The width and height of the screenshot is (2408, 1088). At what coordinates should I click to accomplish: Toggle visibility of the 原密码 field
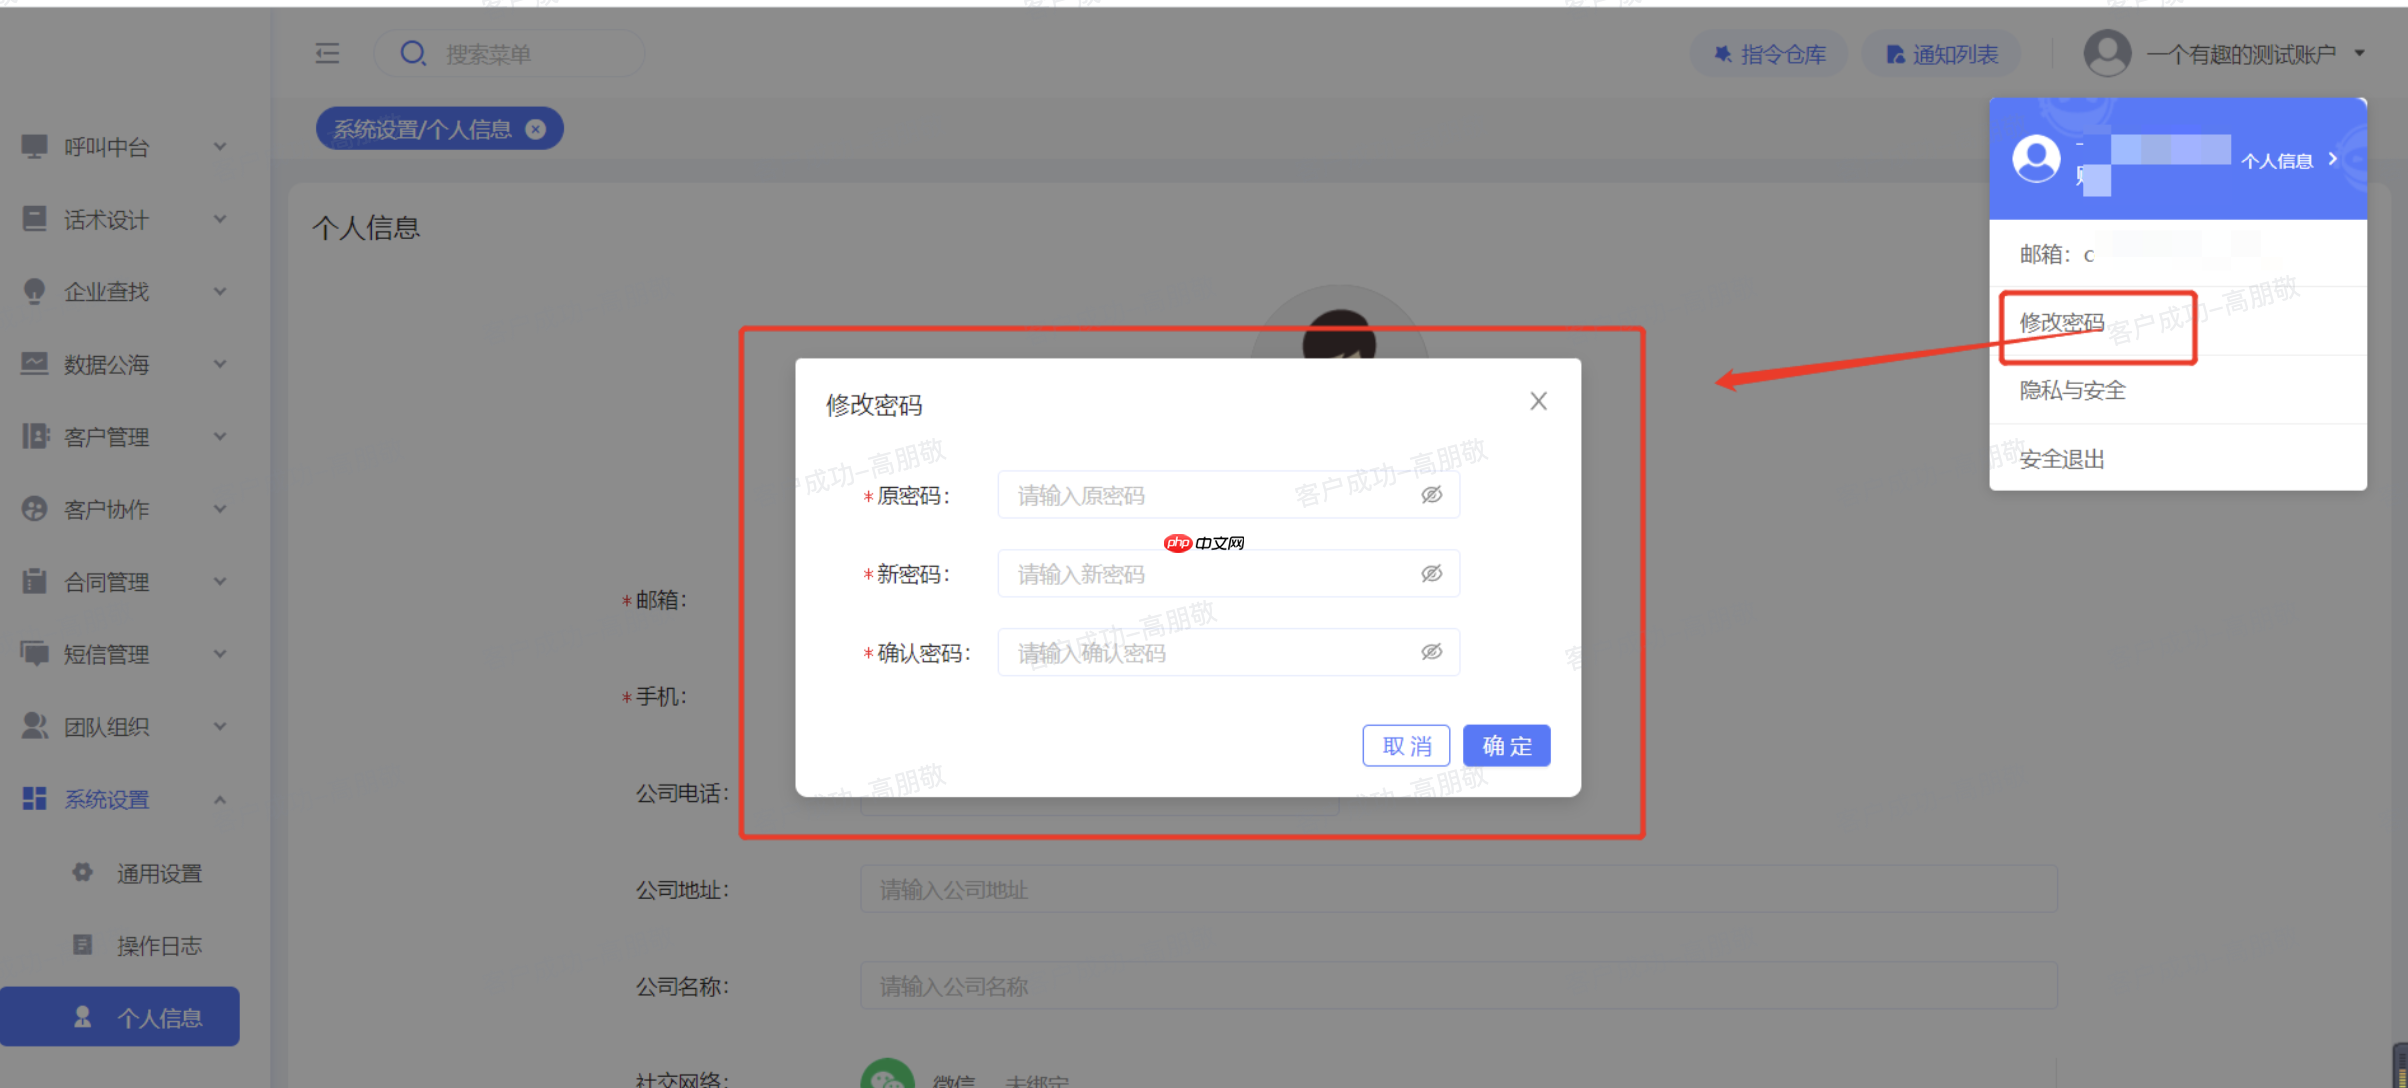click(1432, 494)
